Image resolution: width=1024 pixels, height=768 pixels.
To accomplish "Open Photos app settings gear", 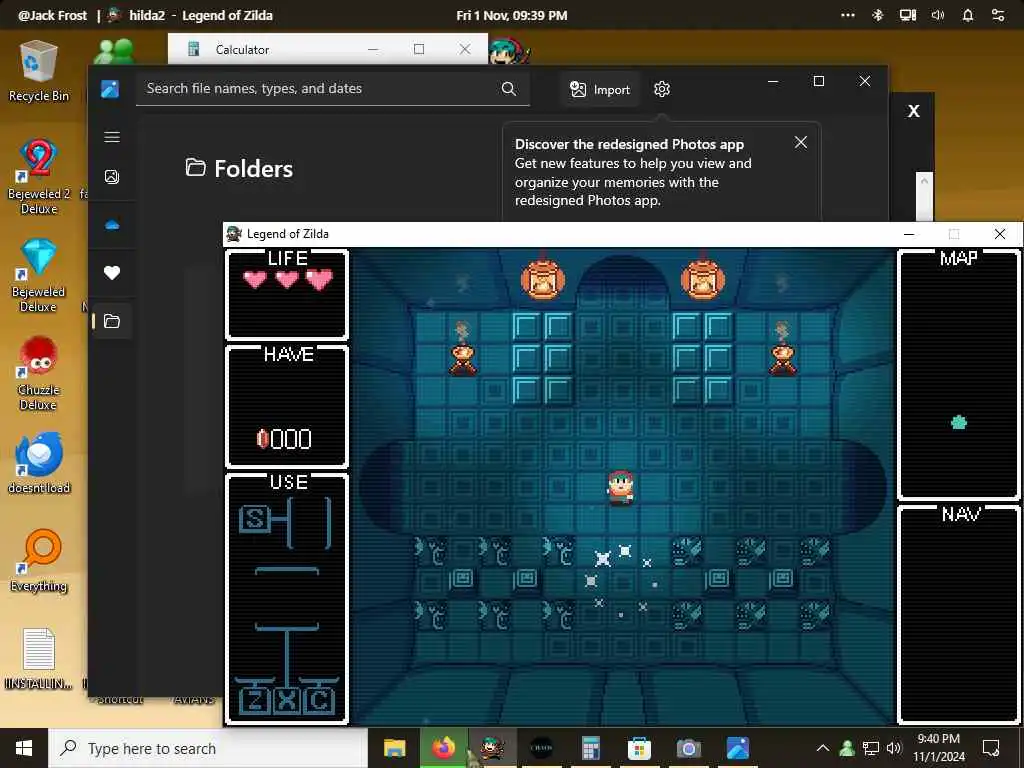I will tap(662, 89).
